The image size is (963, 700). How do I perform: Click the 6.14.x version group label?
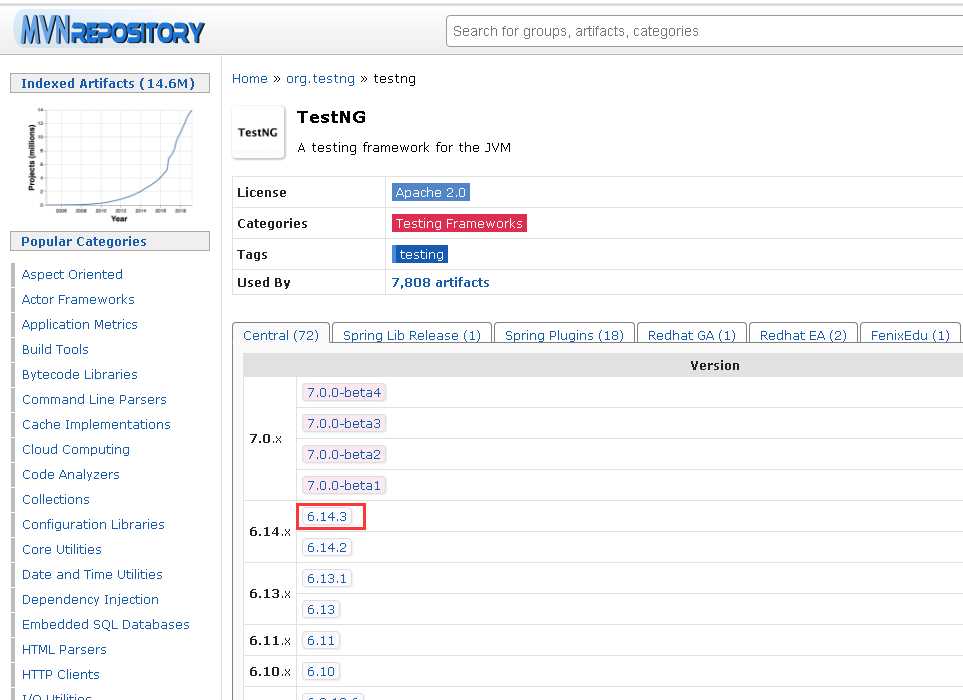point(270,532)
